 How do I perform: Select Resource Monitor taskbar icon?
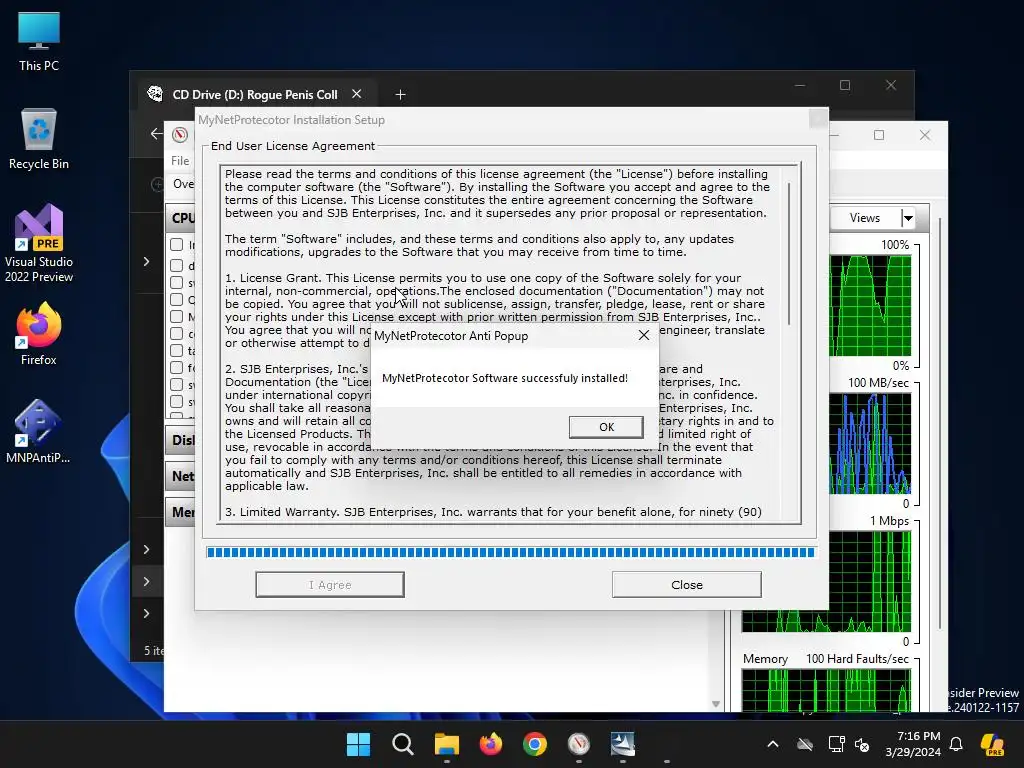click(x=579, y=744)
